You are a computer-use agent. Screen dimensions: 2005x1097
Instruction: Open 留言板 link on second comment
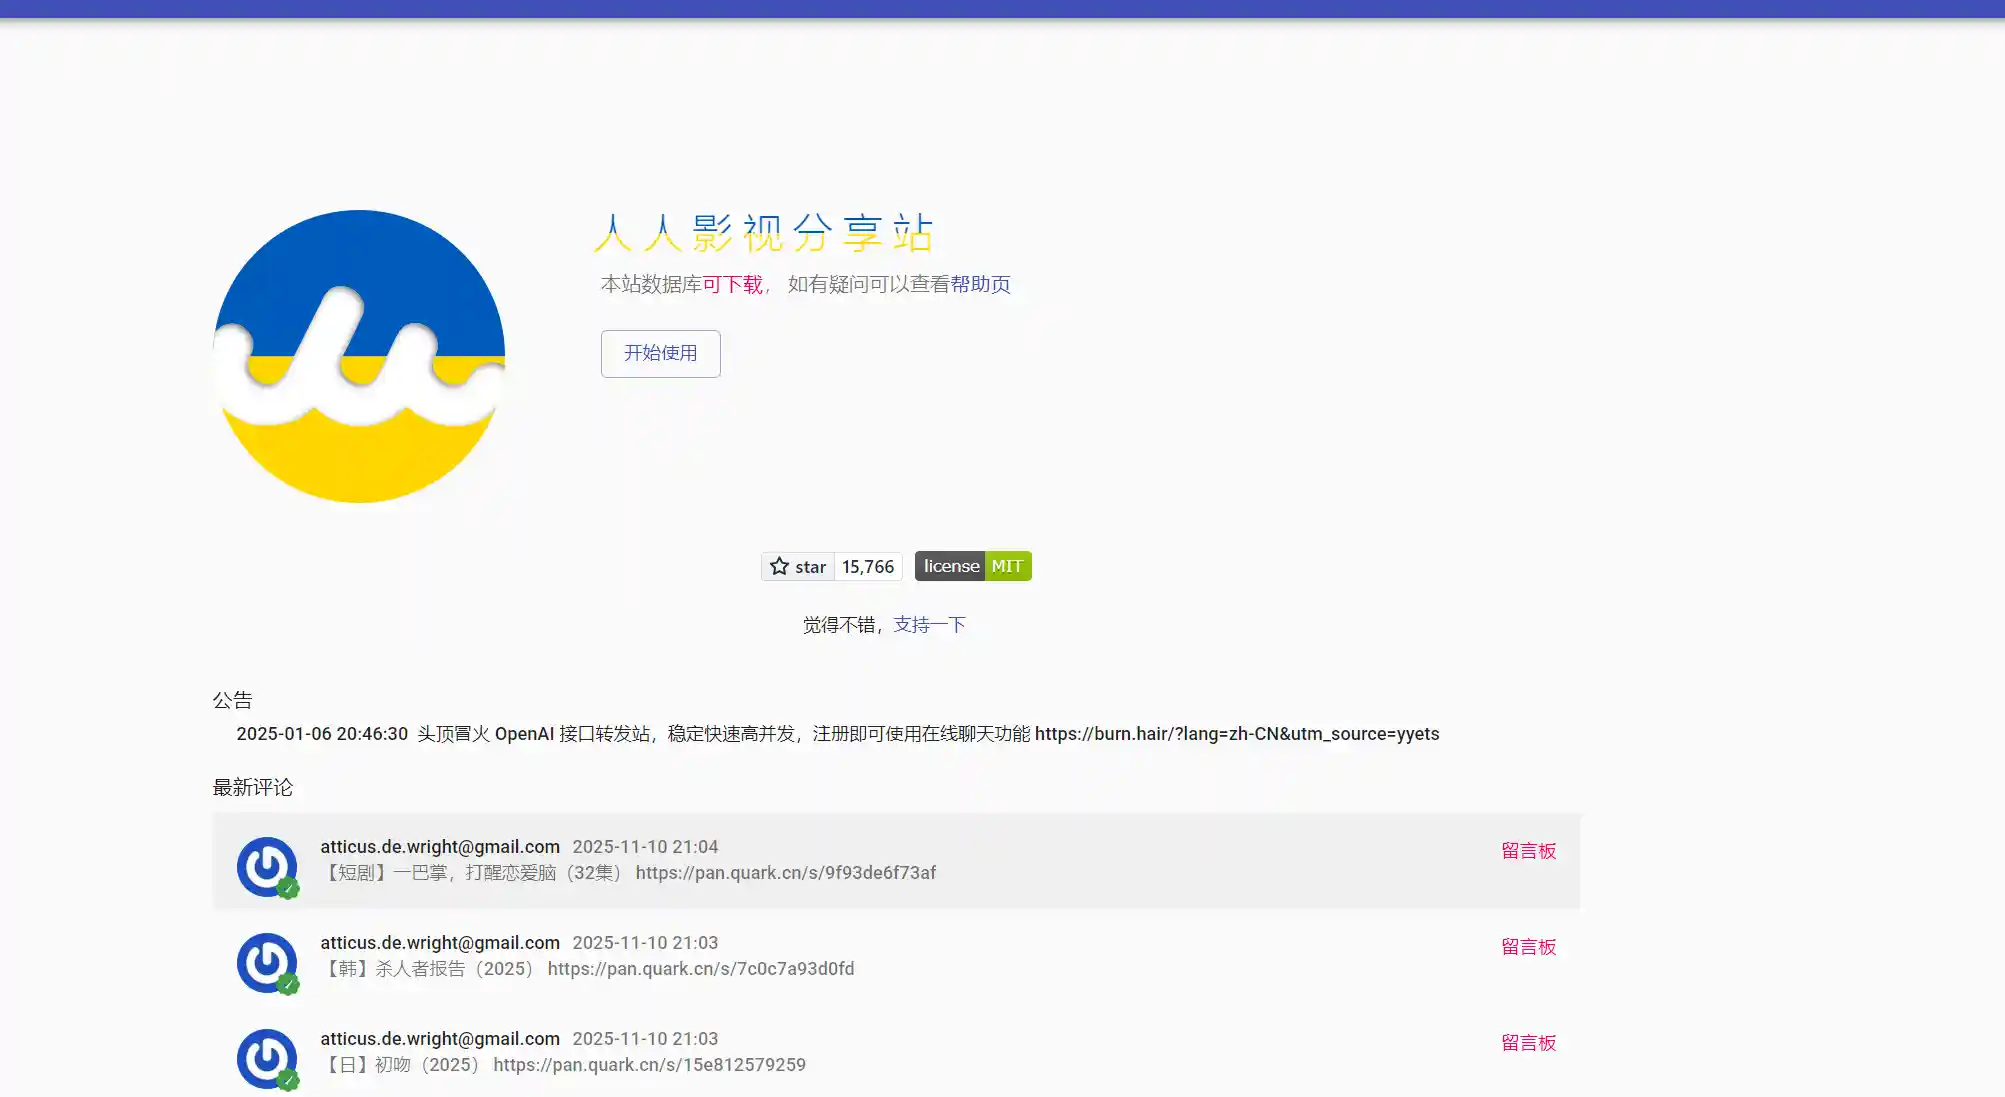click(1528, 947)
